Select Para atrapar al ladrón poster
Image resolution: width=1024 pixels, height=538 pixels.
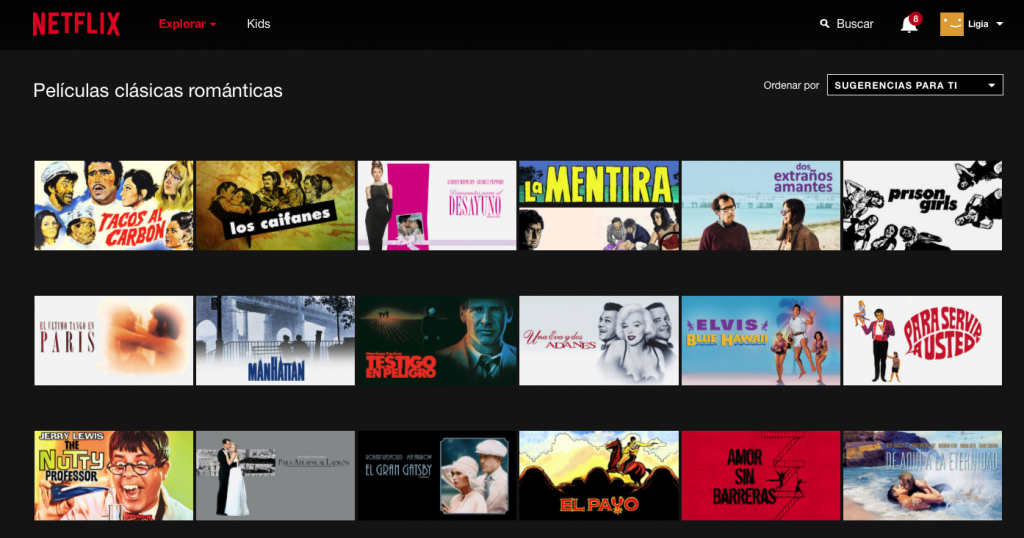pos(276,475)
